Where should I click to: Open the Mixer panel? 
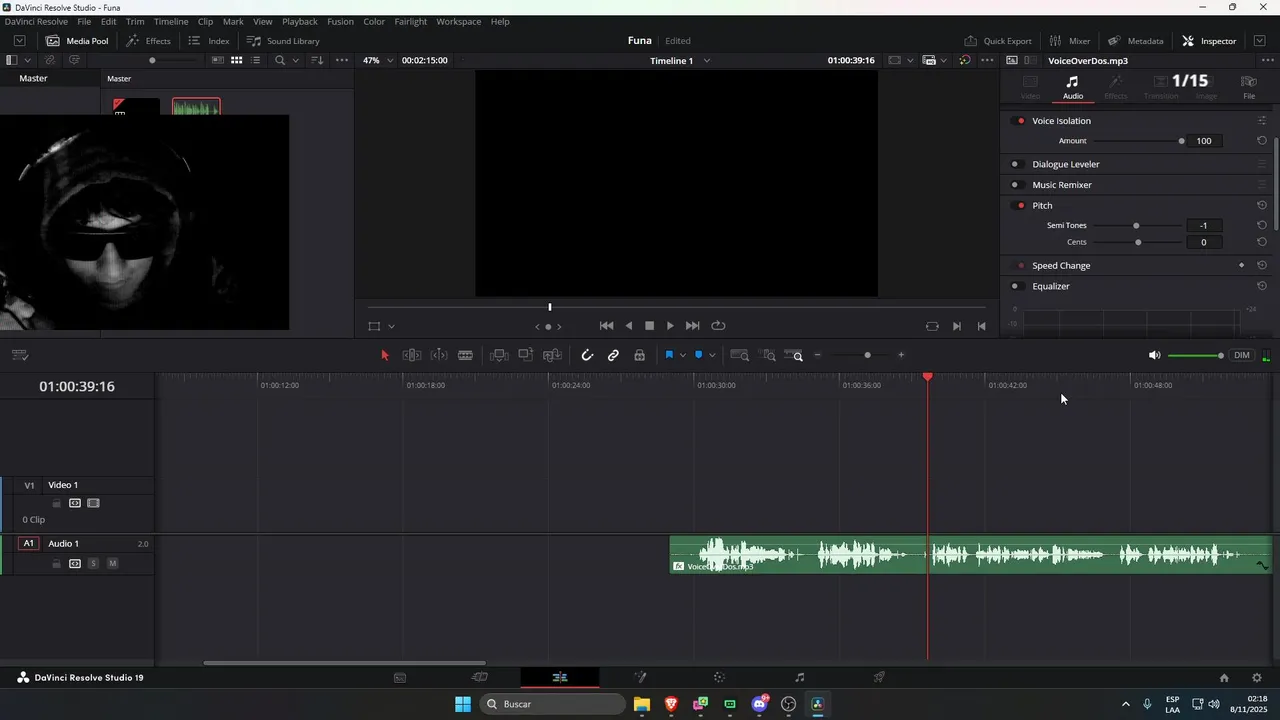tap(1069, 41)
